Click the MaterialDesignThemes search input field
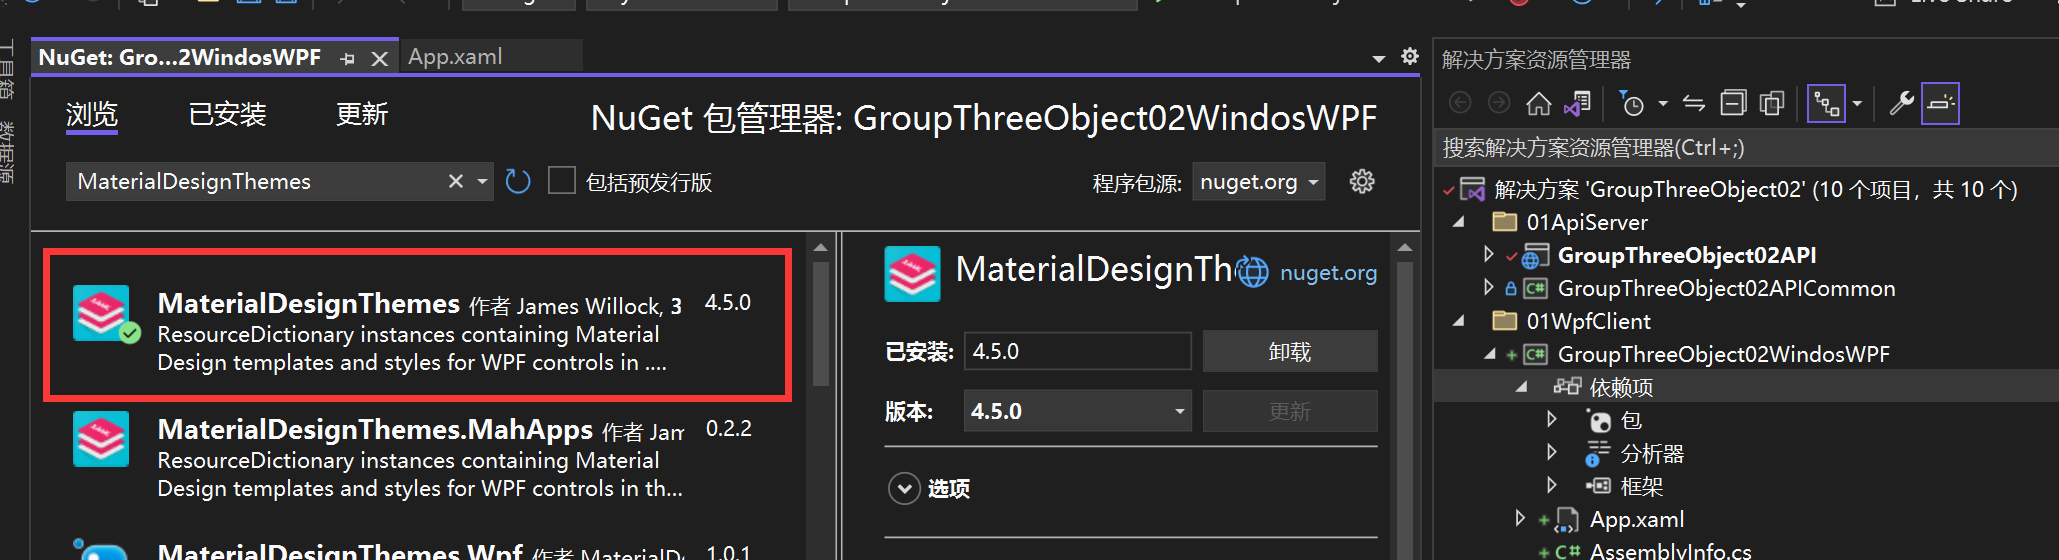 (257, 182)
